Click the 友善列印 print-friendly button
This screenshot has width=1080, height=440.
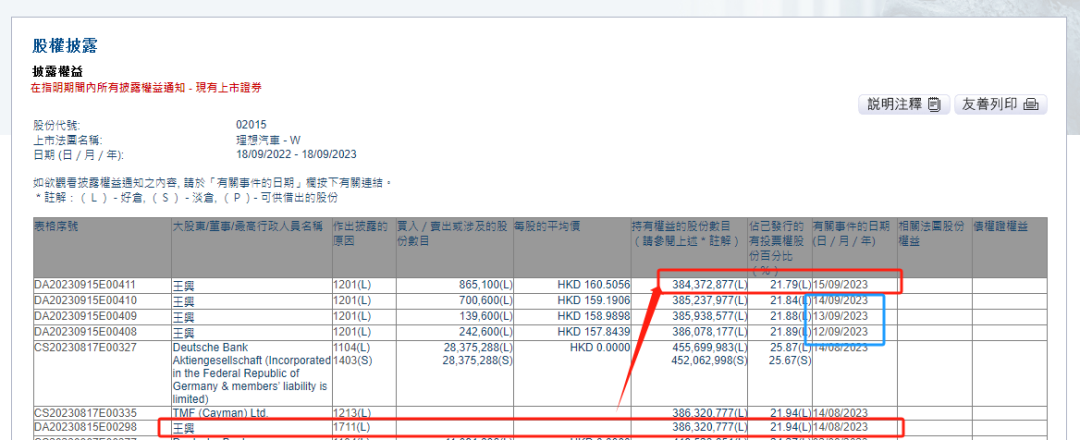tap(1001, 104)
